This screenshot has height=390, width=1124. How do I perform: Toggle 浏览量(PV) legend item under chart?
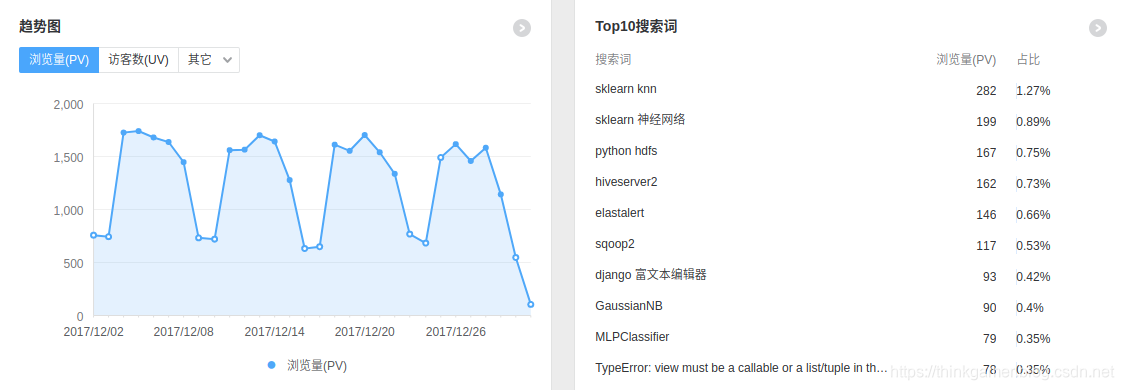308,366
